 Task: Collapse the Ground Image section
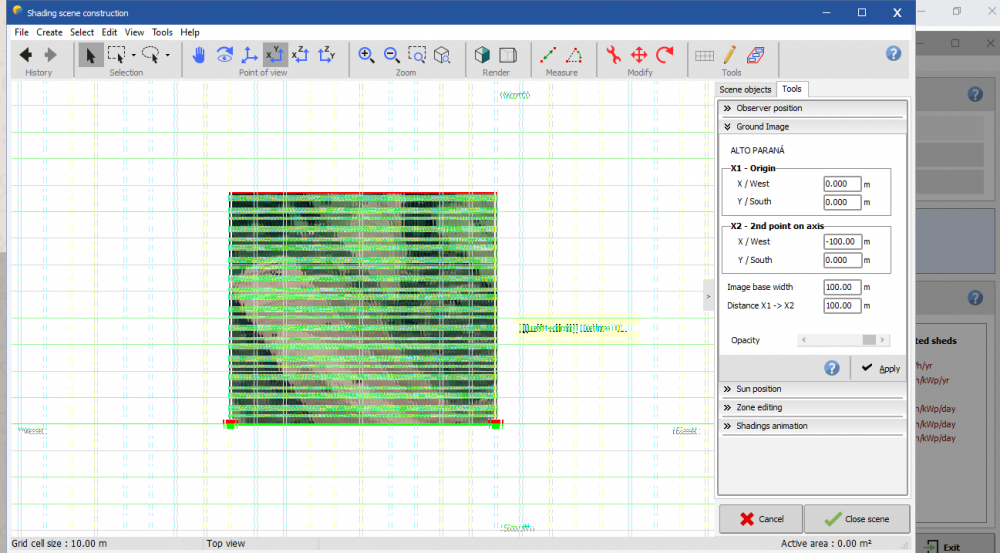tap(812, 127)
